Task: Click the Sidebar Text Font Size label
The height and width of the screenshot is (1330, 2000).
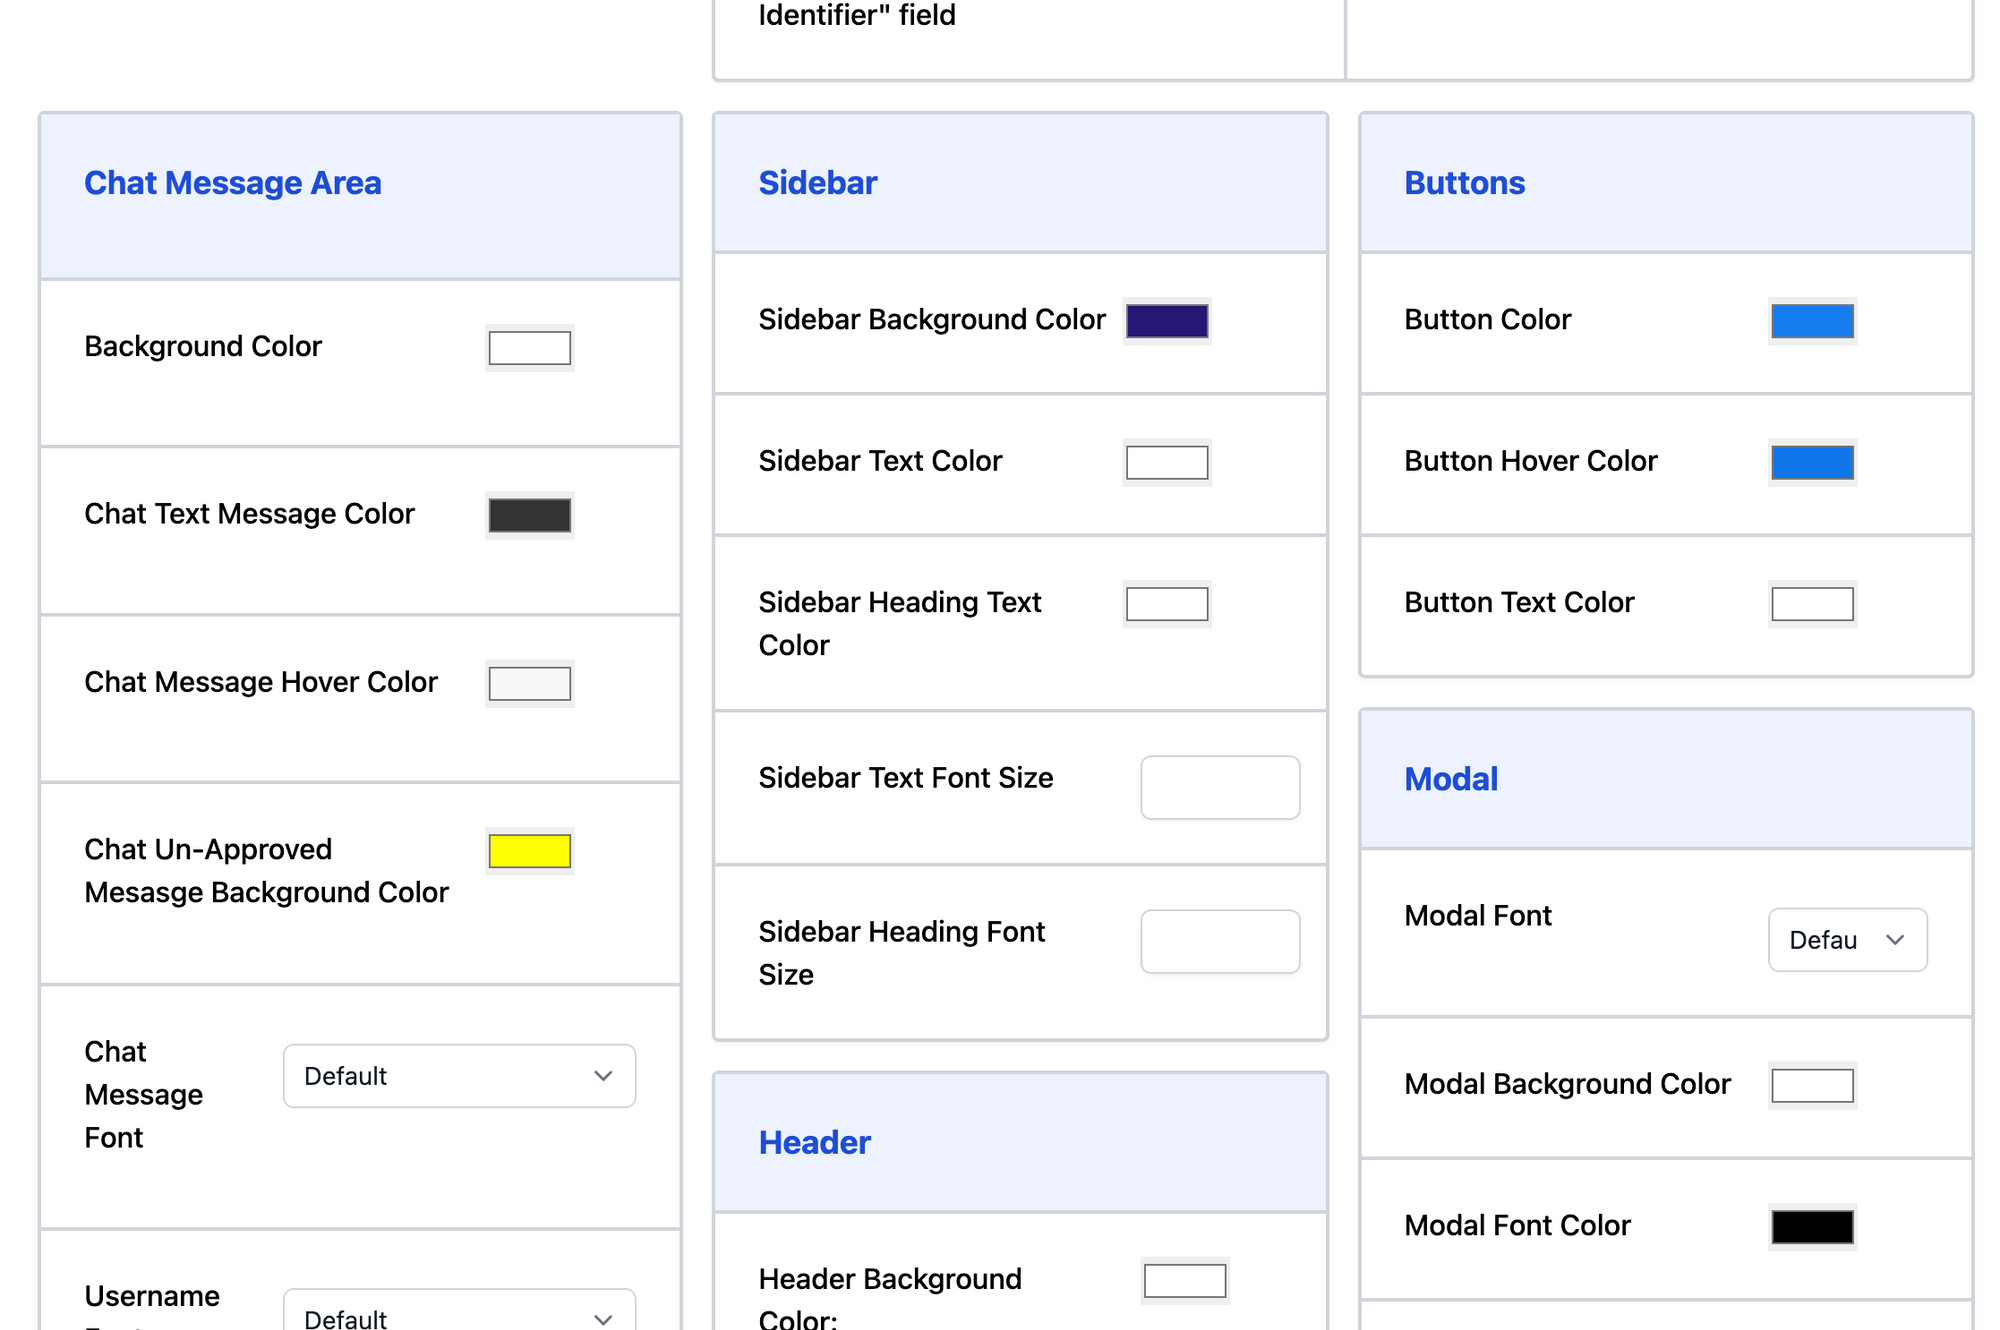Action: point(906,778)
